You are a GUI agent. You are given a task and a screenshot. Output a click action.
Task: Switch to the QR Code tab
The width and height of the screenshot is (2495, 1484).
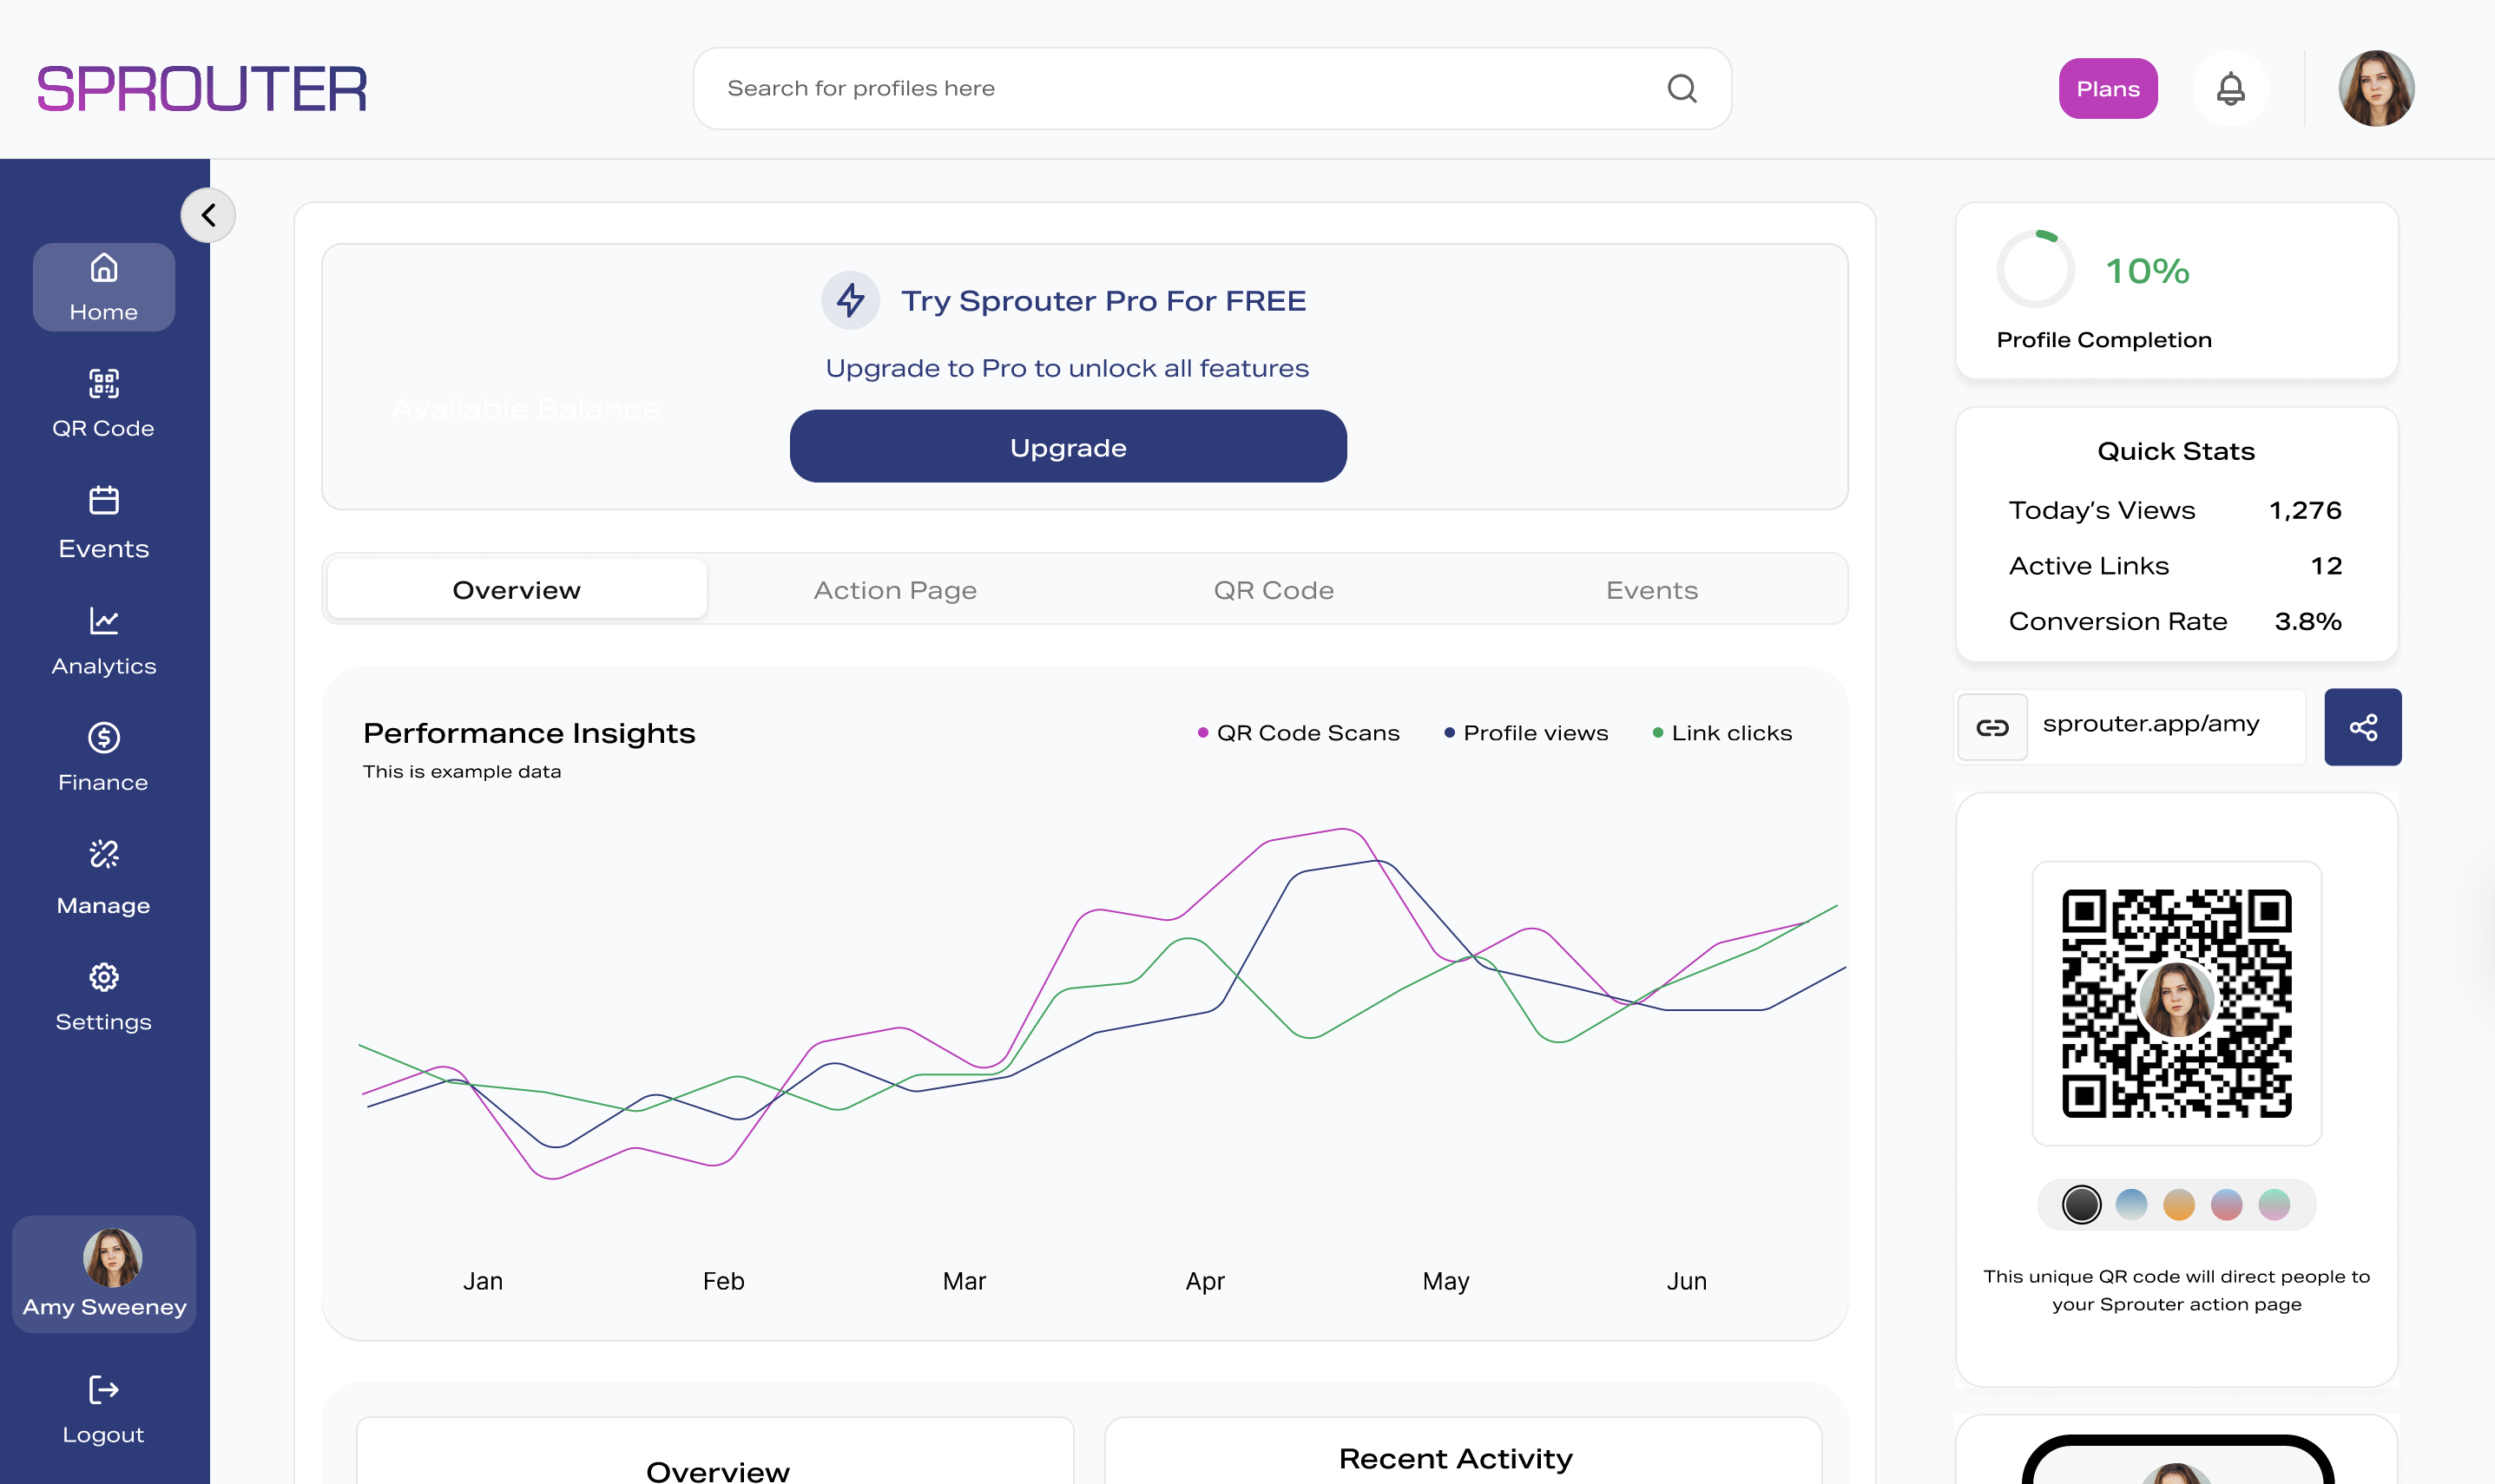[1274, 589]
